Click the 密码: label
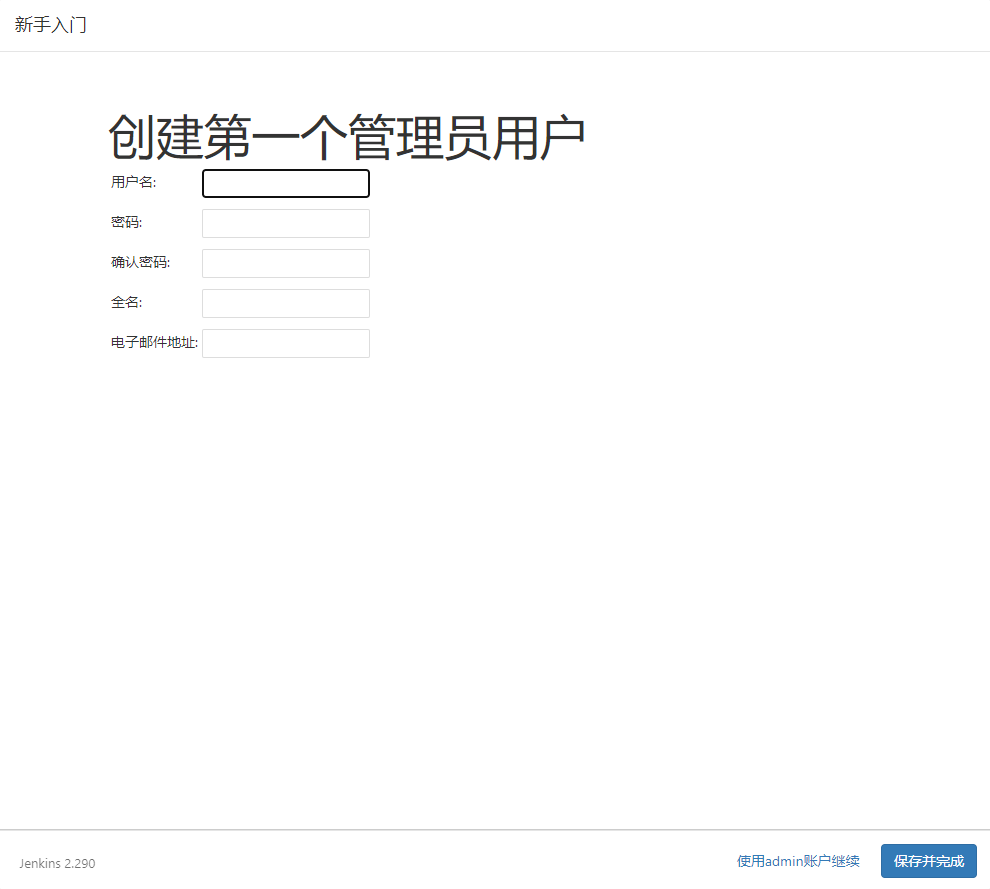The width and height of the screenshot is (990, 889). [126, 222]
